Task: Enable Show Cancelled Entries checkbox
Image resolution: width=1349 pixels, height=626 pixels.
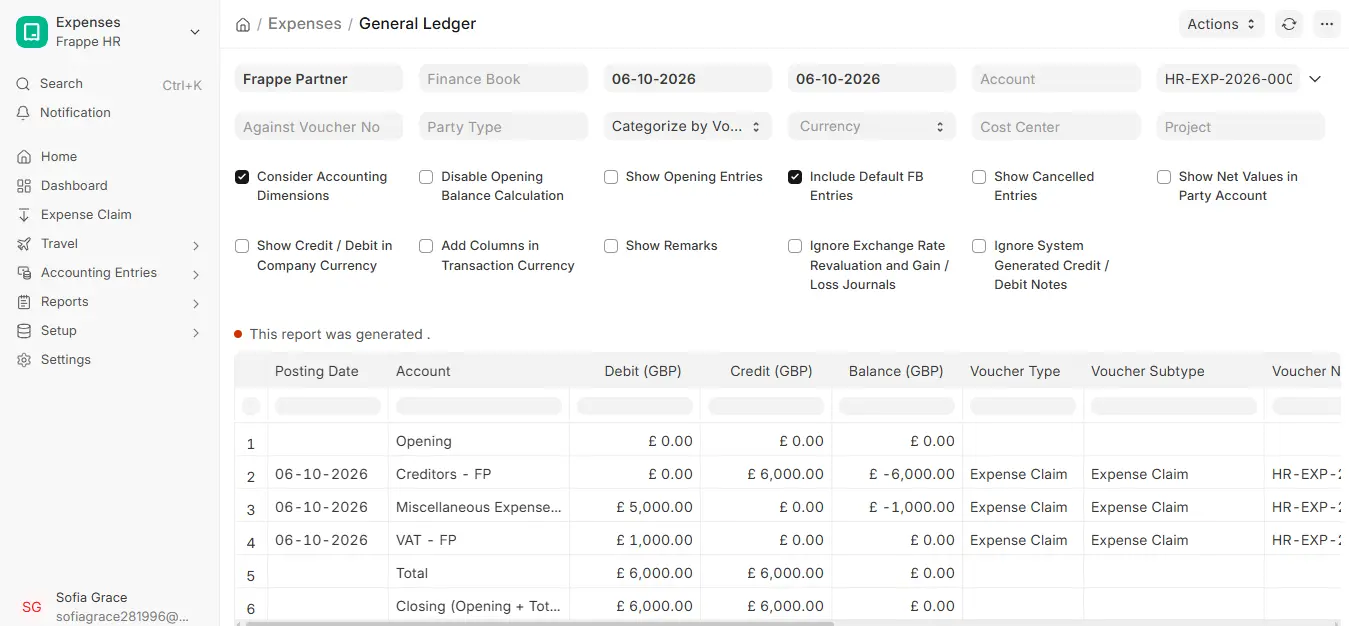Action: (979, 177)
